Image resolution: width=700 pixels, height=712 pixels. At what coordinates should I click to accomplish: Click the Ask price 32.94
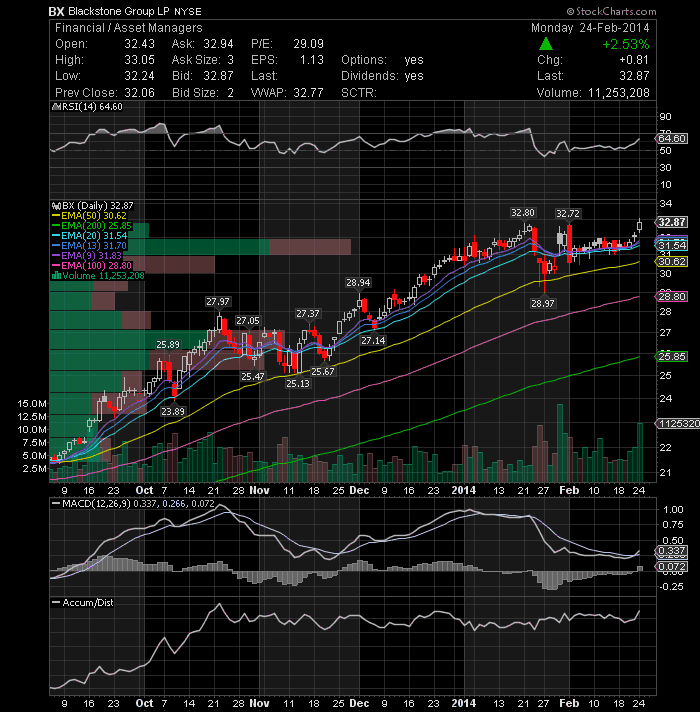(x=218, y=44)
